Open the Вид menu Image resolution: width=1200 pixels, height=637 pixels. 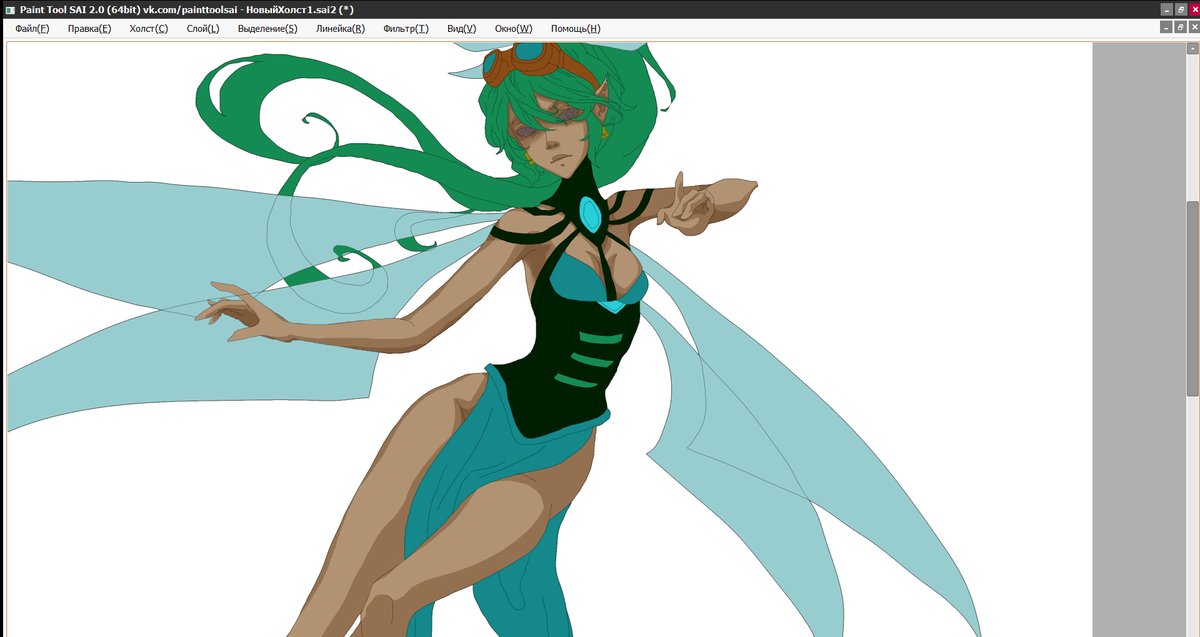(461, 29)
